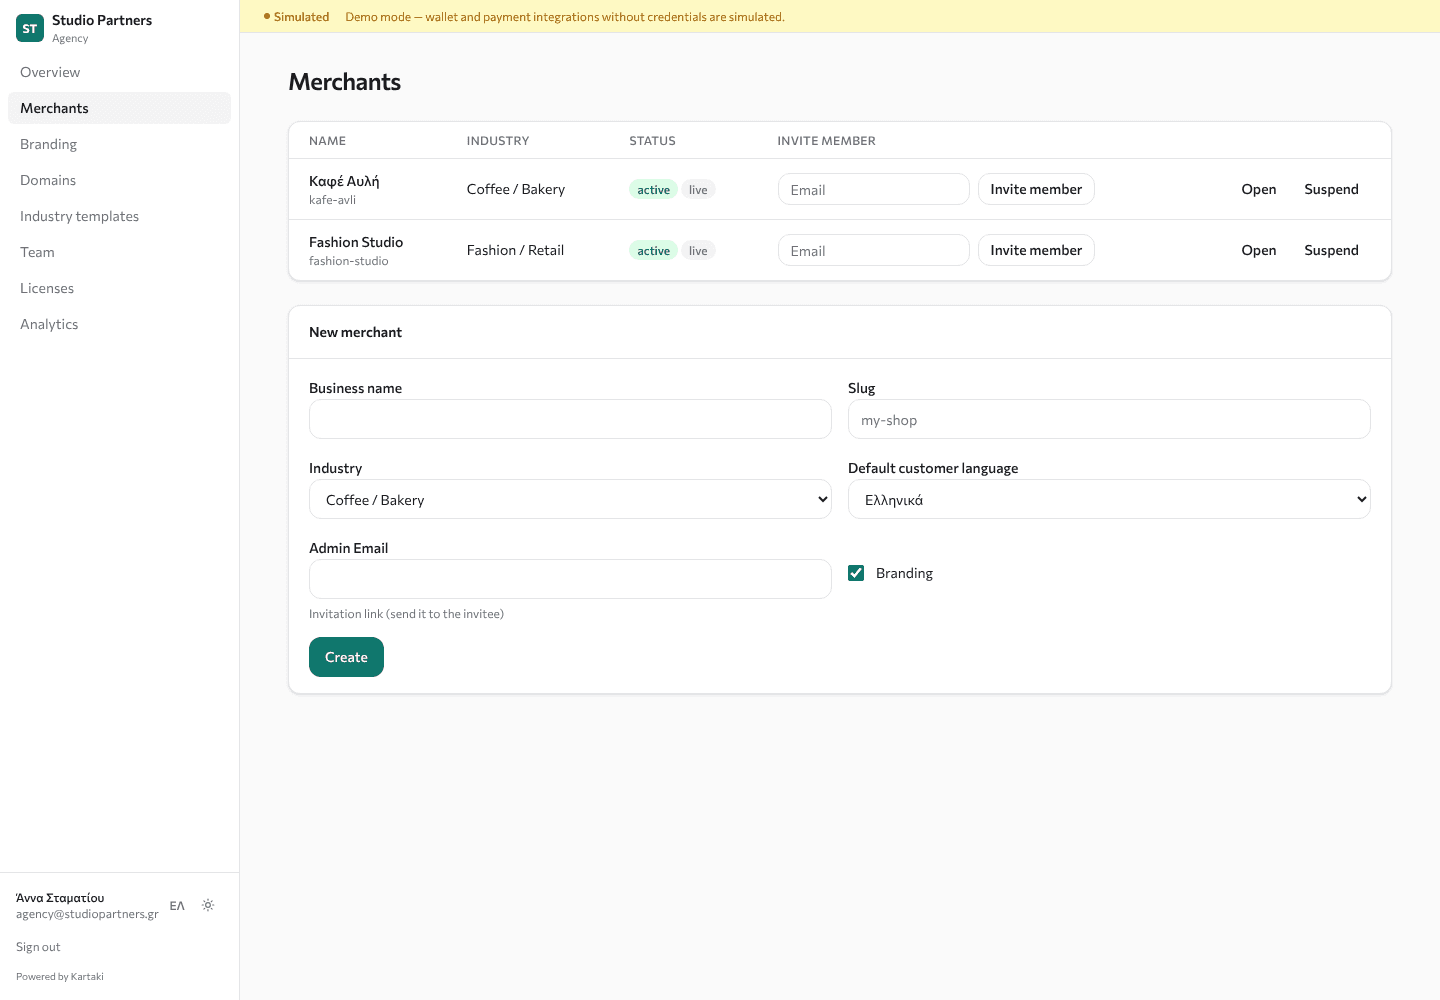Open the Default customer language dropdown
1440x1000 pixels.
click(1109, 499)
